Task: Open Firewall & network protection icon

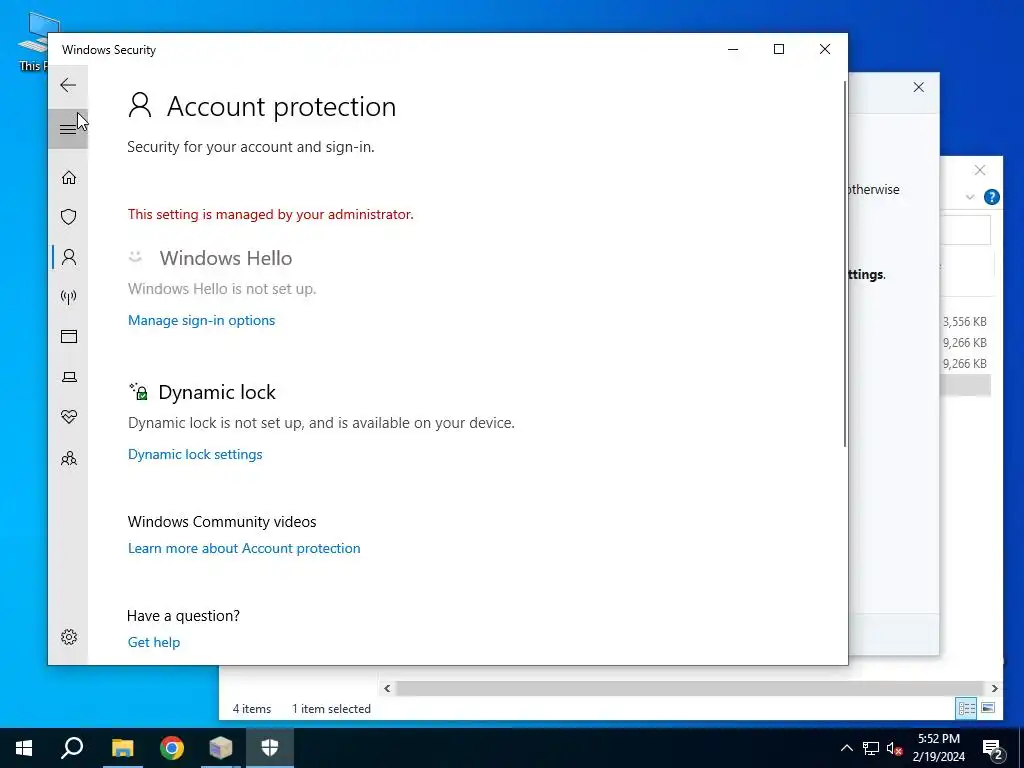Action: (x=69, y=297)
